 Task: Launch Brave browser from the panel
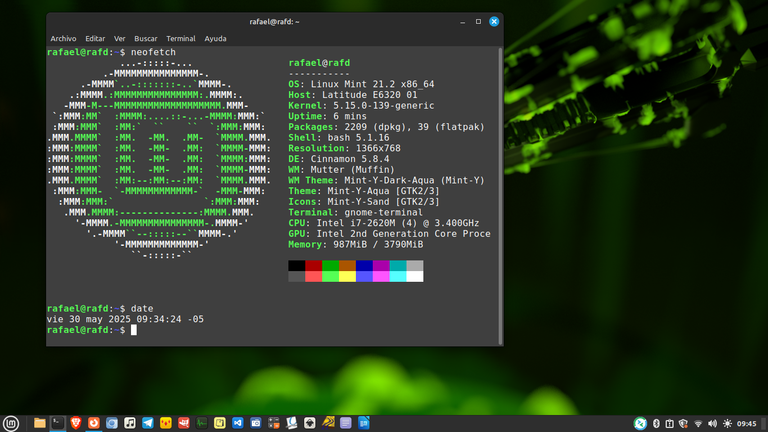75,423
